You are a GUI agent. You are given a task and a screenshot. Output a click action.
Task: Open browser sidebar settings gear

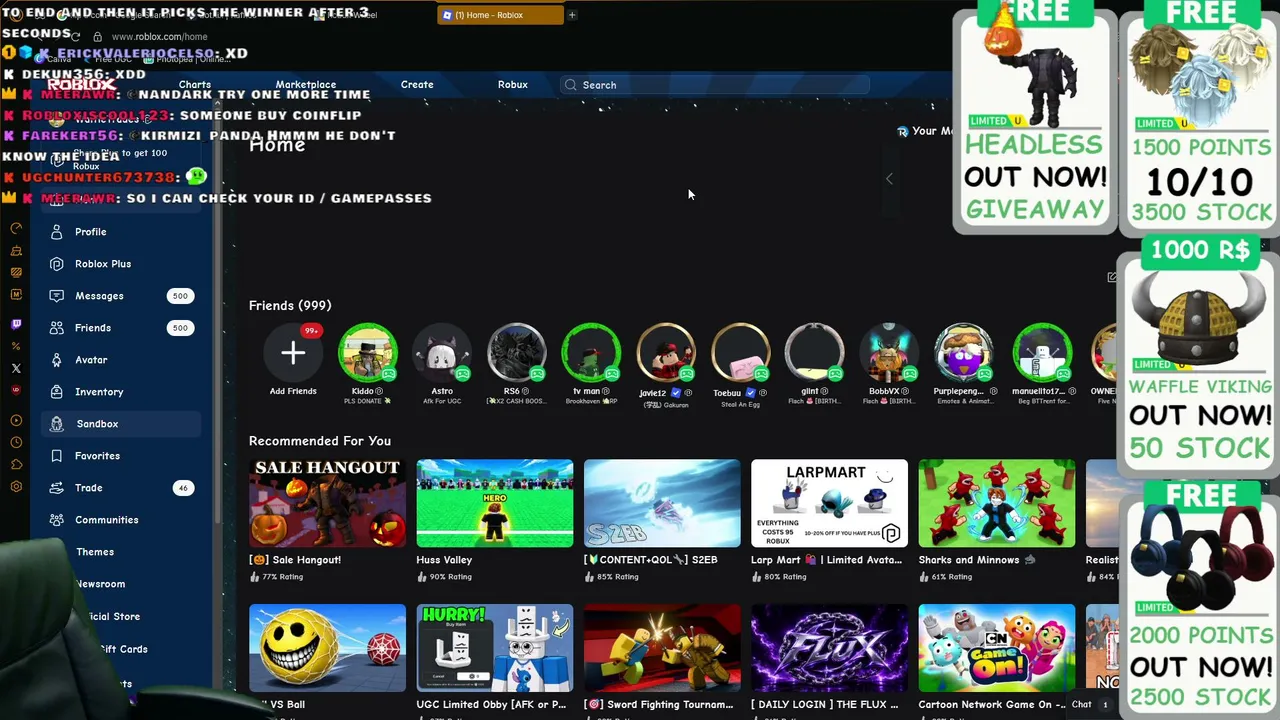click(16, 487)
